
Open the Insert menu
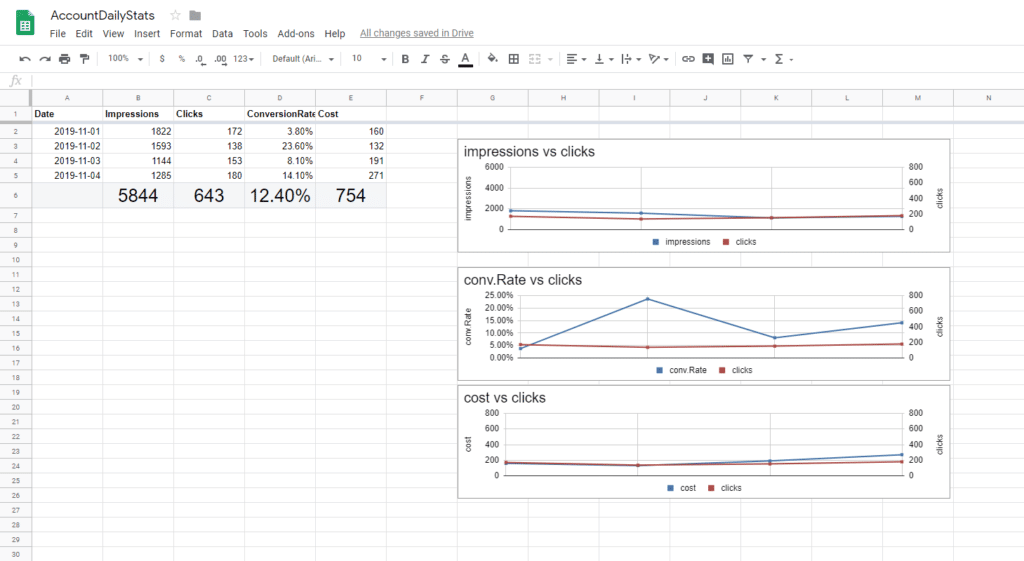tap(147, 33)
